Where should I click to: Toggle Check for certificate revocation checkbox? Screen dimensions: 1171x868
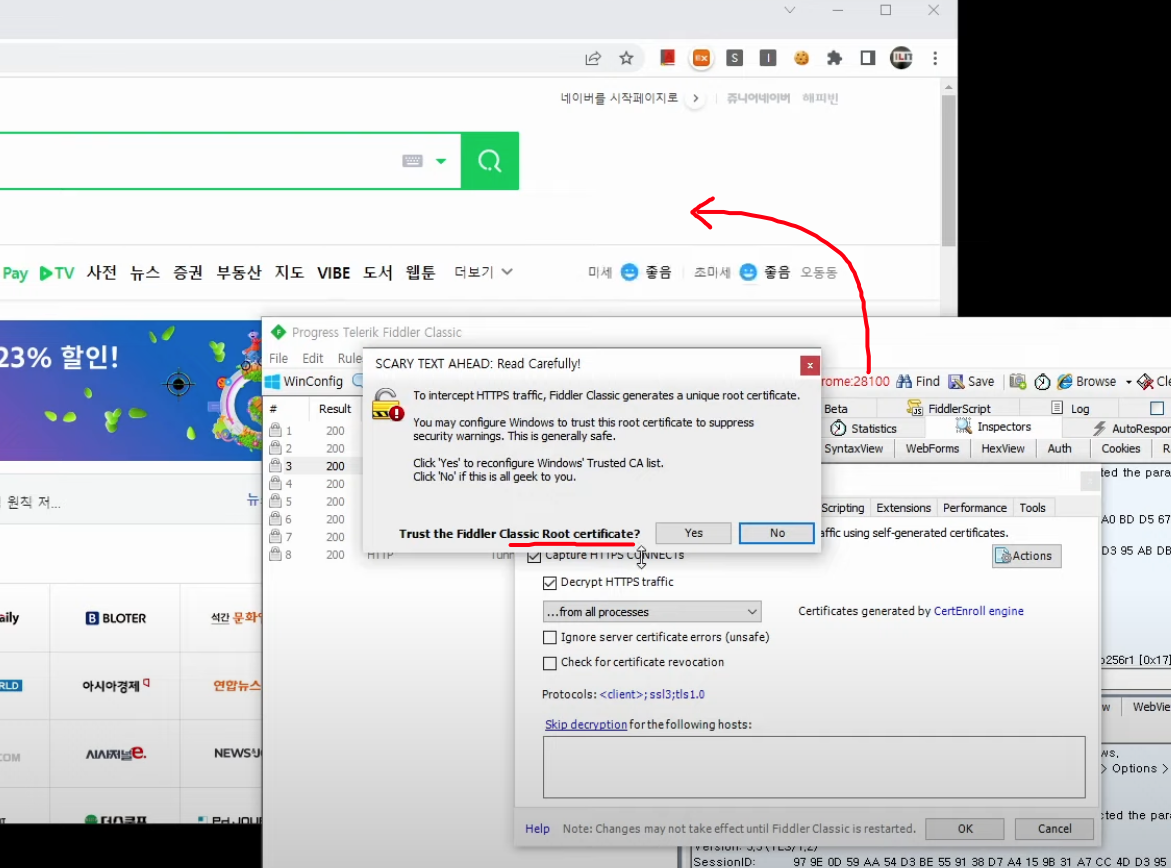click(550, 663)
